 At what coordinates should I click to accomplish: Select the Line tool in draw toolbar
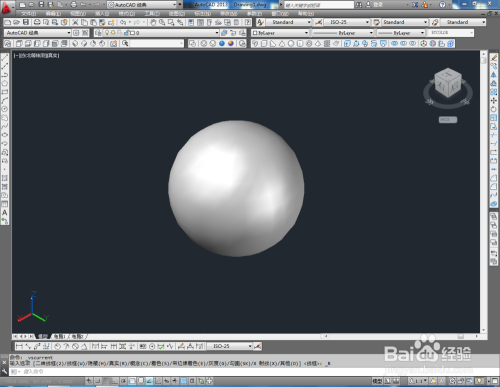[x=5, y=57]
